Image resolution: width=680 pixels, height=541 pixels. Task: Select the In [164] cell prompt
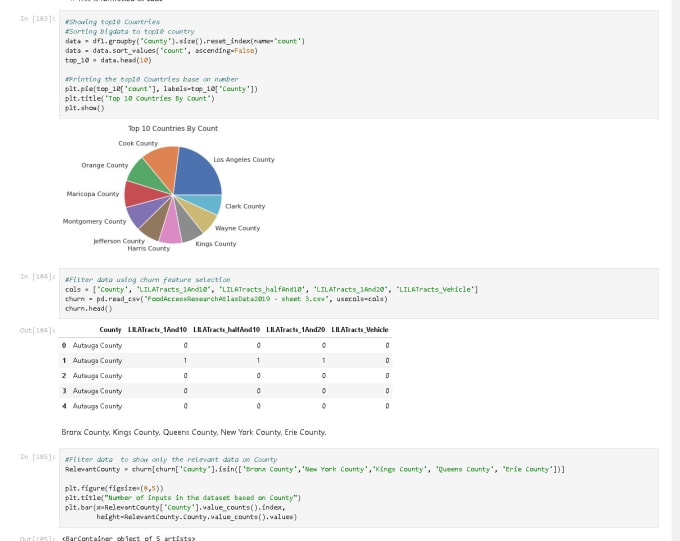coord(38,276)
